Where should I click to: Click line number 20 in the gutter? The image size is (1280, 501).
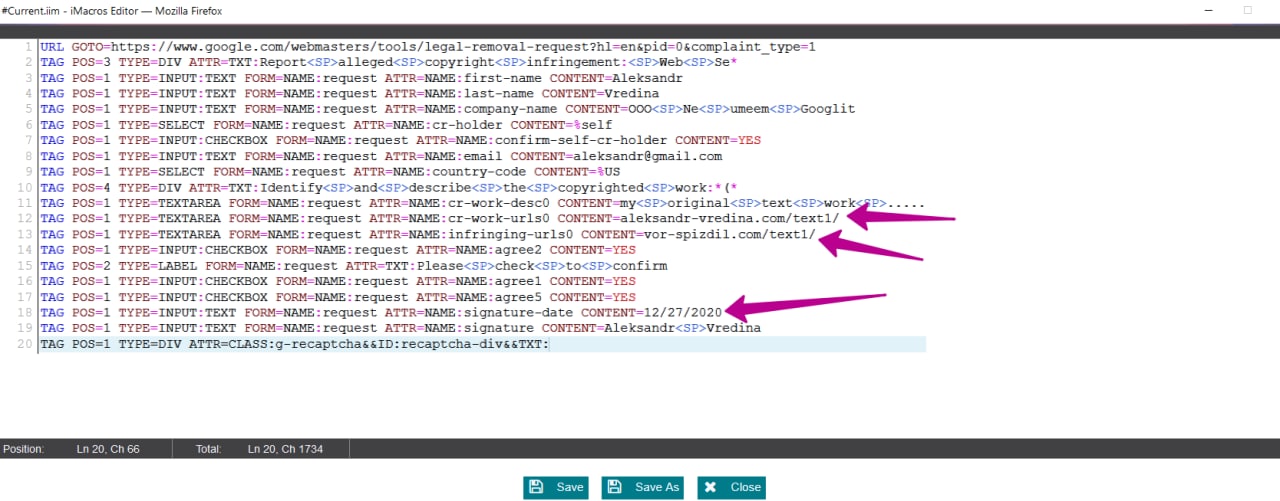[x=27, y=345]
